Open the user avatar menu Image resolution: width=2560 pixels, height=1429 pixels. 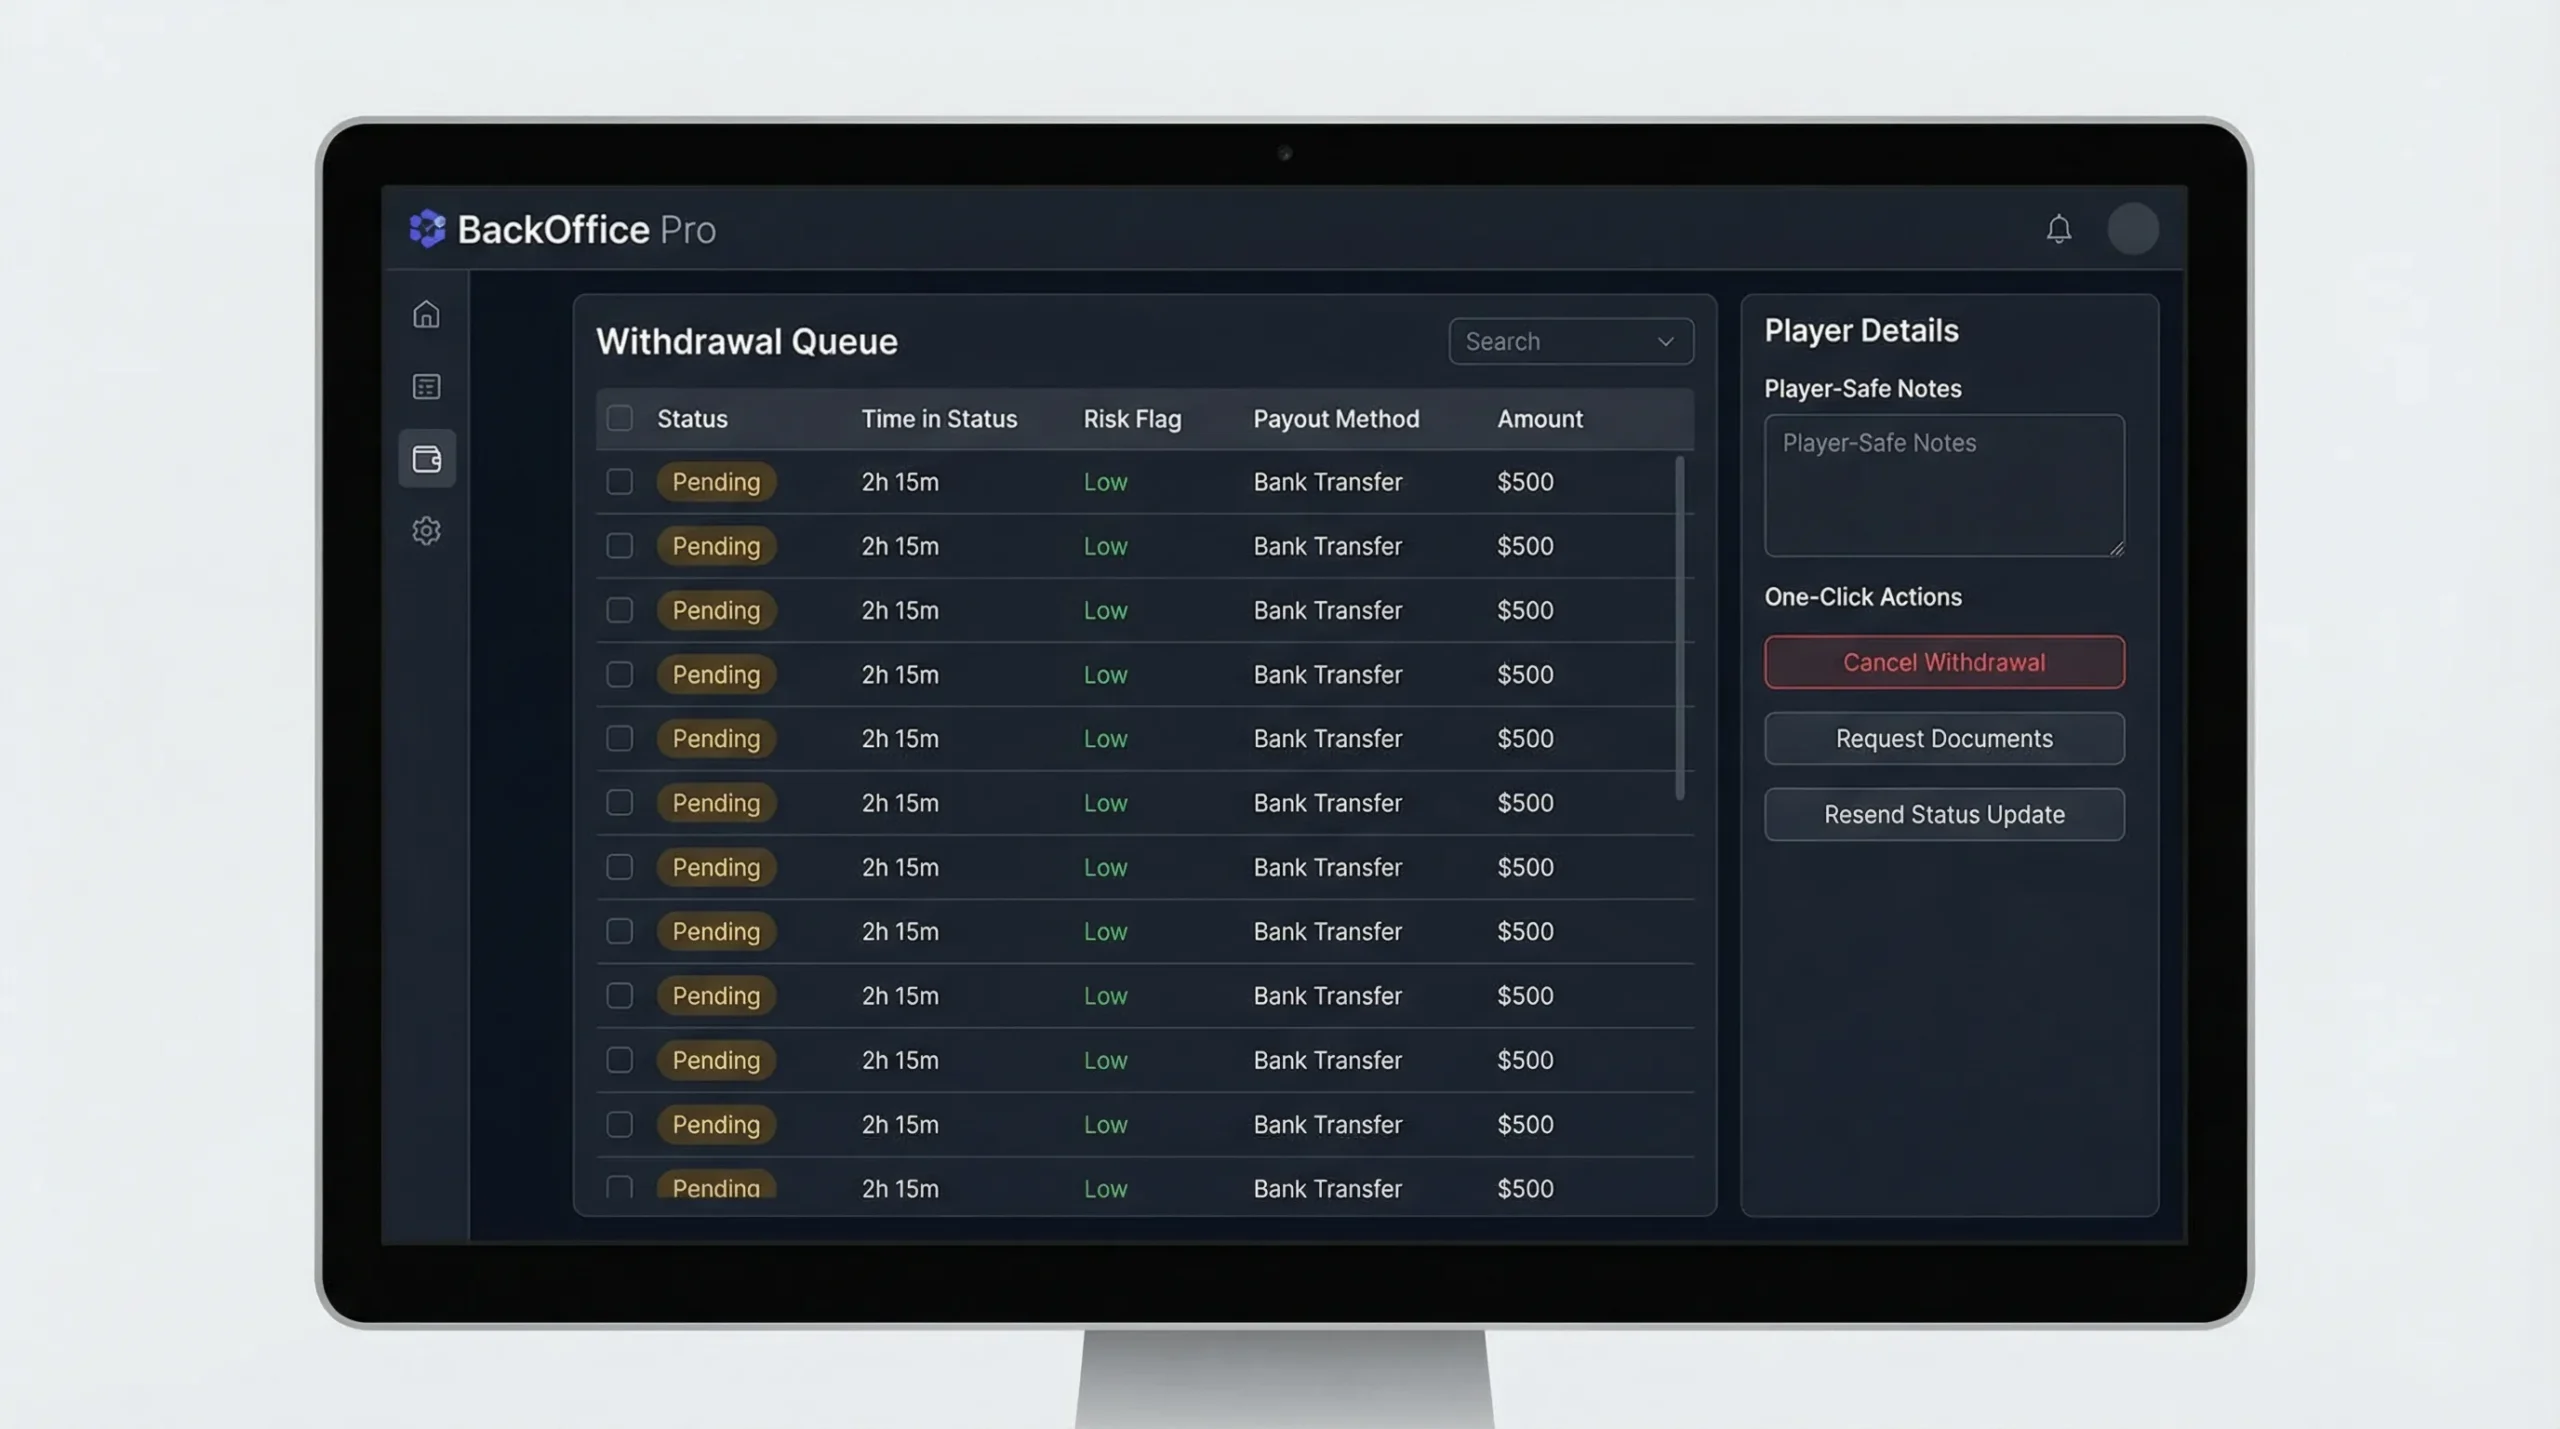pos(2132,229)
